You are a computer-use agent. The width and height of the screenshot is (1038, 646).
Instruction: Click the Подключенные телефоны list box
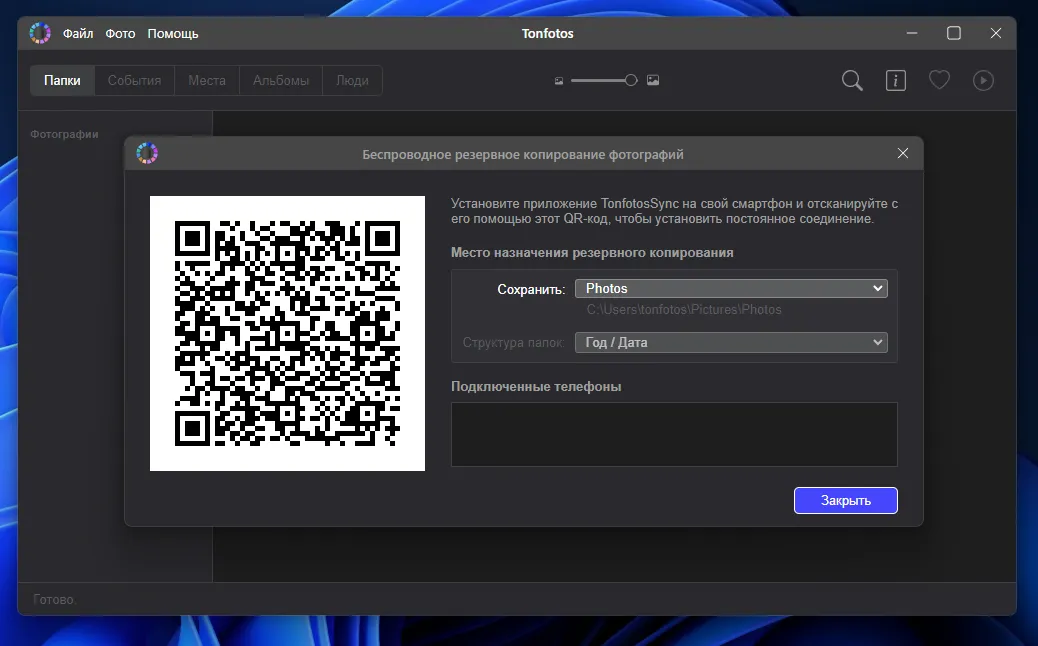[x=674, y=434]
